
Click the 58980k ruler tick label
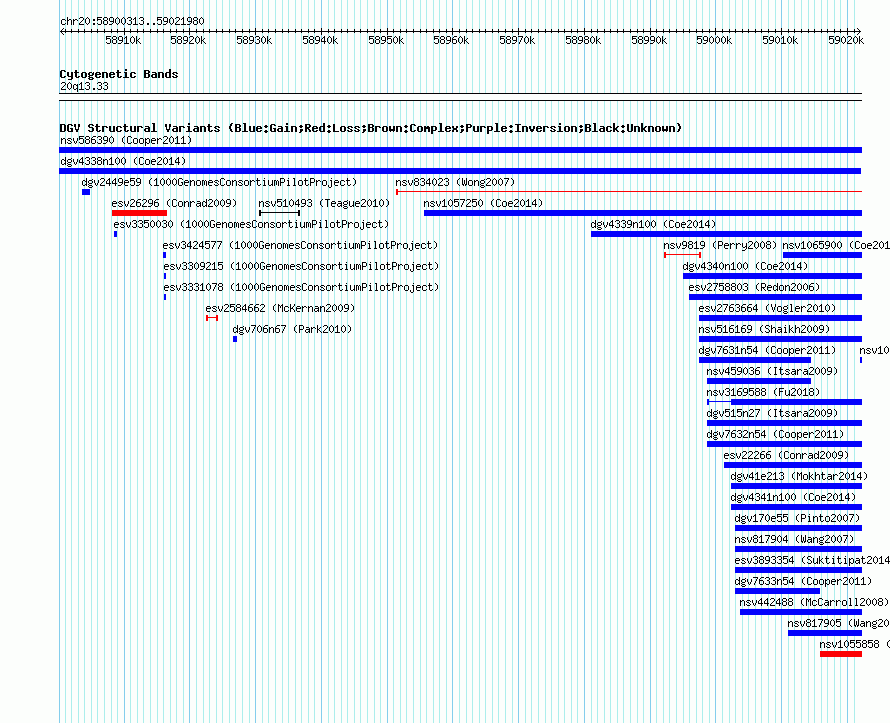pyautogui.click(x=583, y=40)
